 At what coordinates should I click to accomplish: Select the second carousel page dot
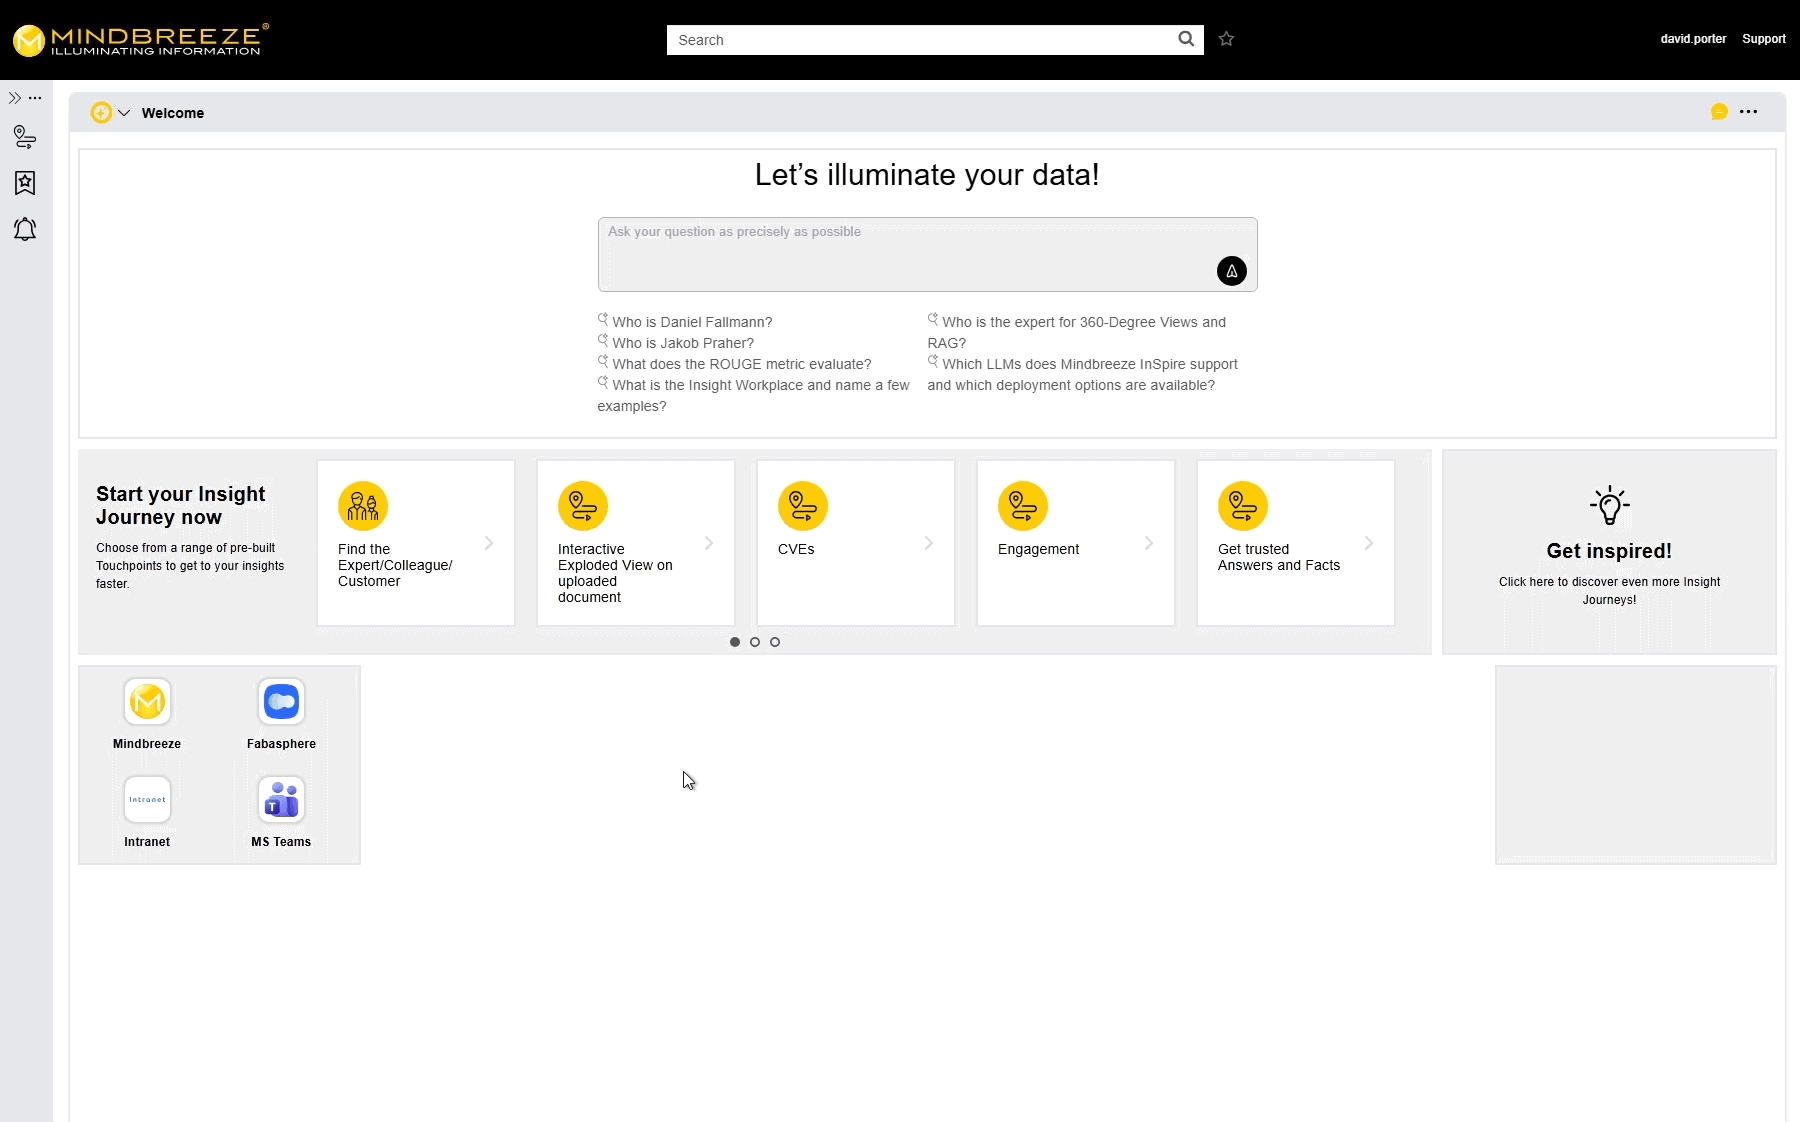(755, 642)
